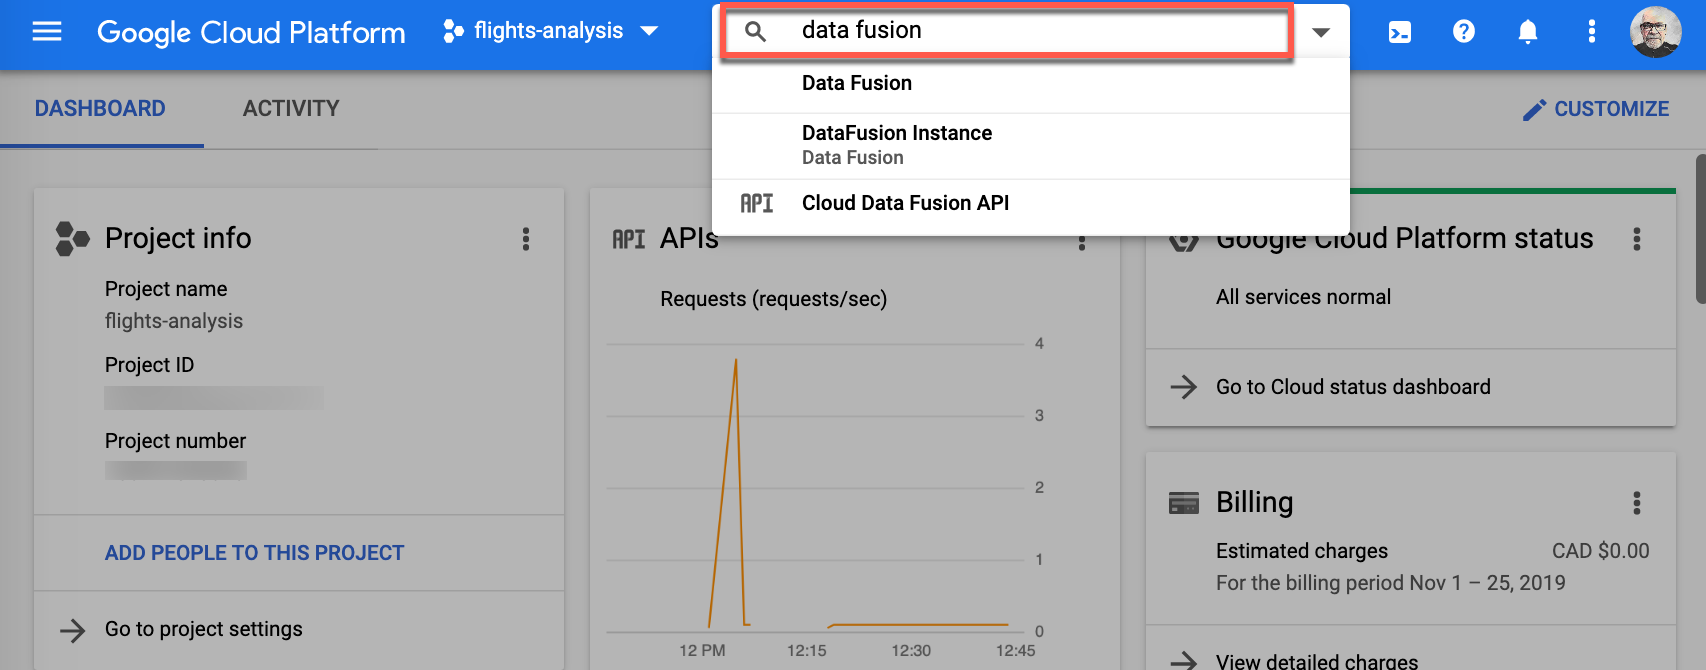Show notifications via the bell icon
The height and width of the screenshot is (670, 1706).
pos(1527,32)
